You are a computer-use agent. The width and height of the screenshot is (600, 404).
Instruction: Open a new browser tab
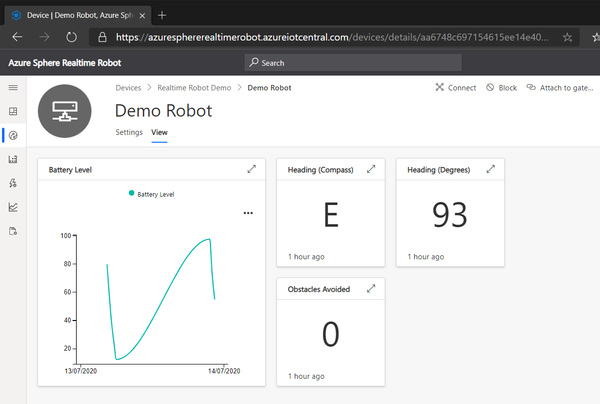coord(162,15)
